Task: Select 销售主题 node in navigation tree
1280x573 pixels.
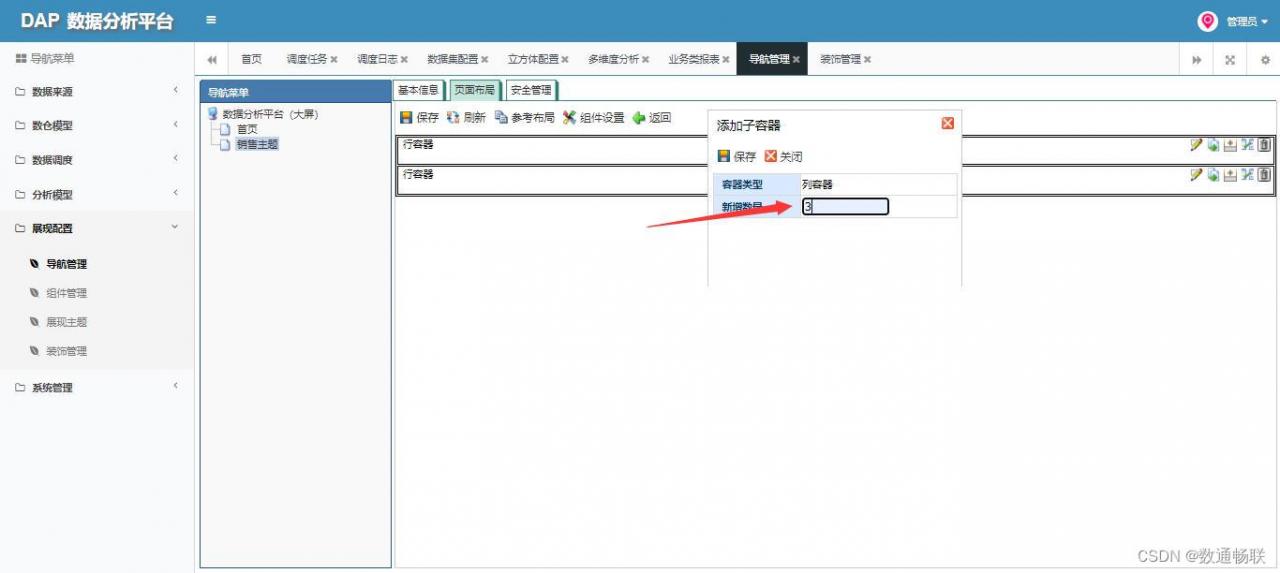Action: (257, 144)
